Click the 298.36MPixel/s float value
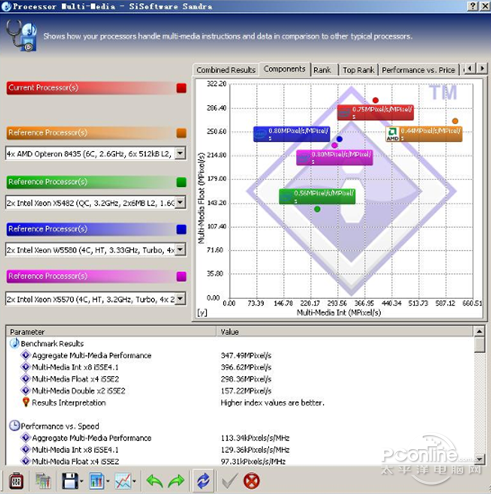Screen dimensions: 491x495 tap(246, 379)
